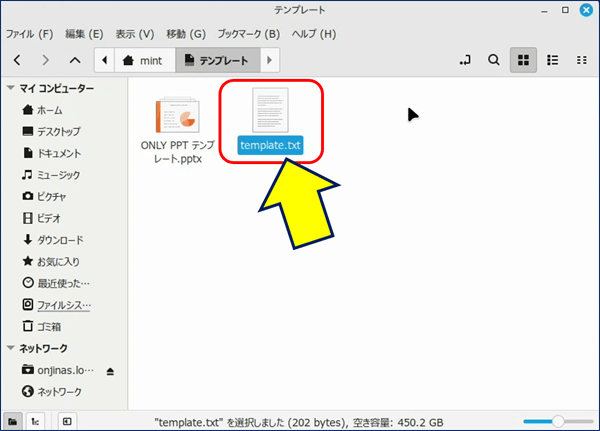The width and height of the screenshot is (600, 431).
Task: Click the ONLY PPT テンプレート.pptx name label
Action: pos(178,152)
